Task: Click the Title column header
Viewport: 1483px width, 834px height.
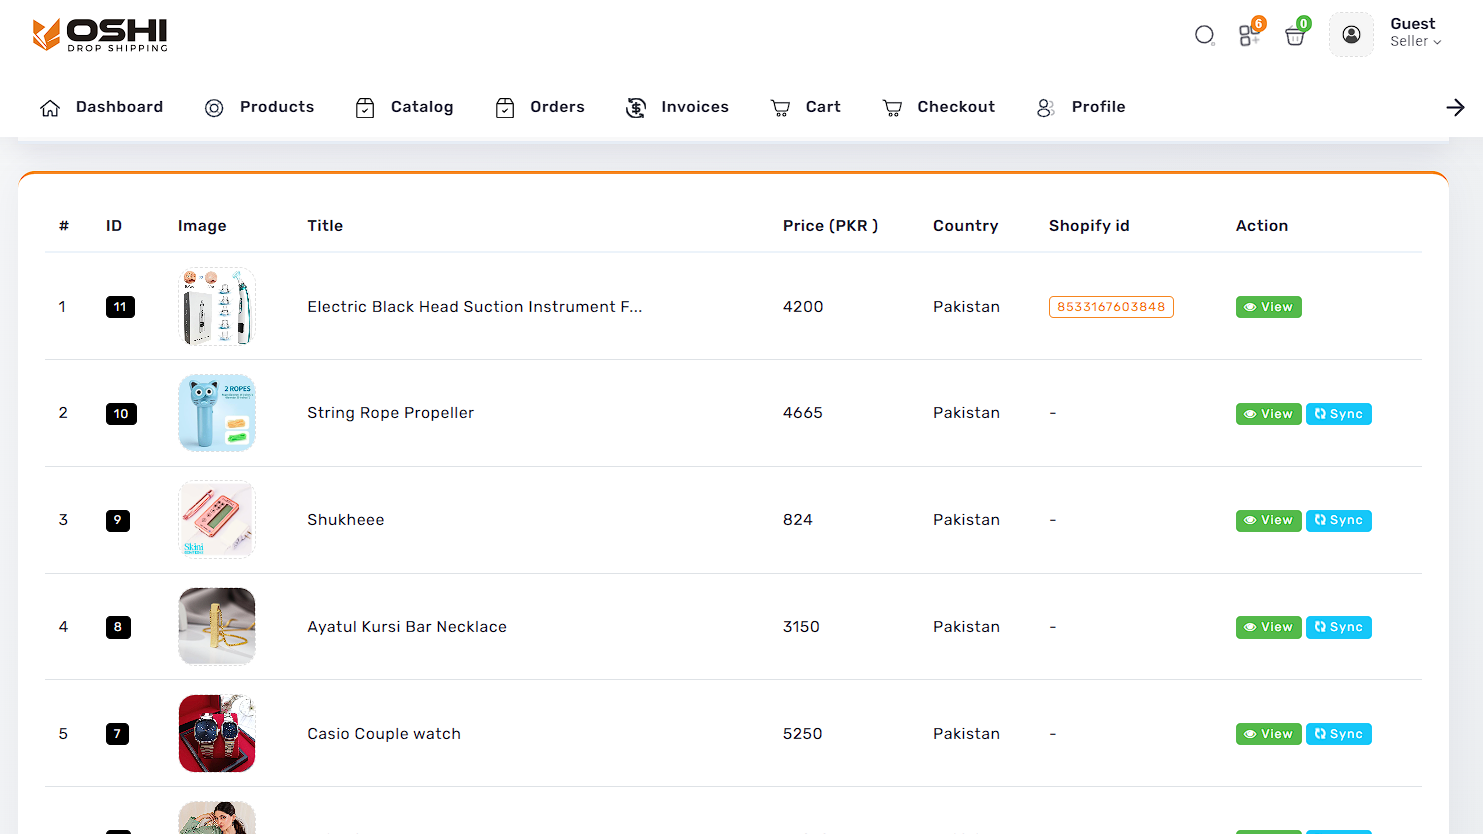Action: pyautogui.click(x=325, y=226)
